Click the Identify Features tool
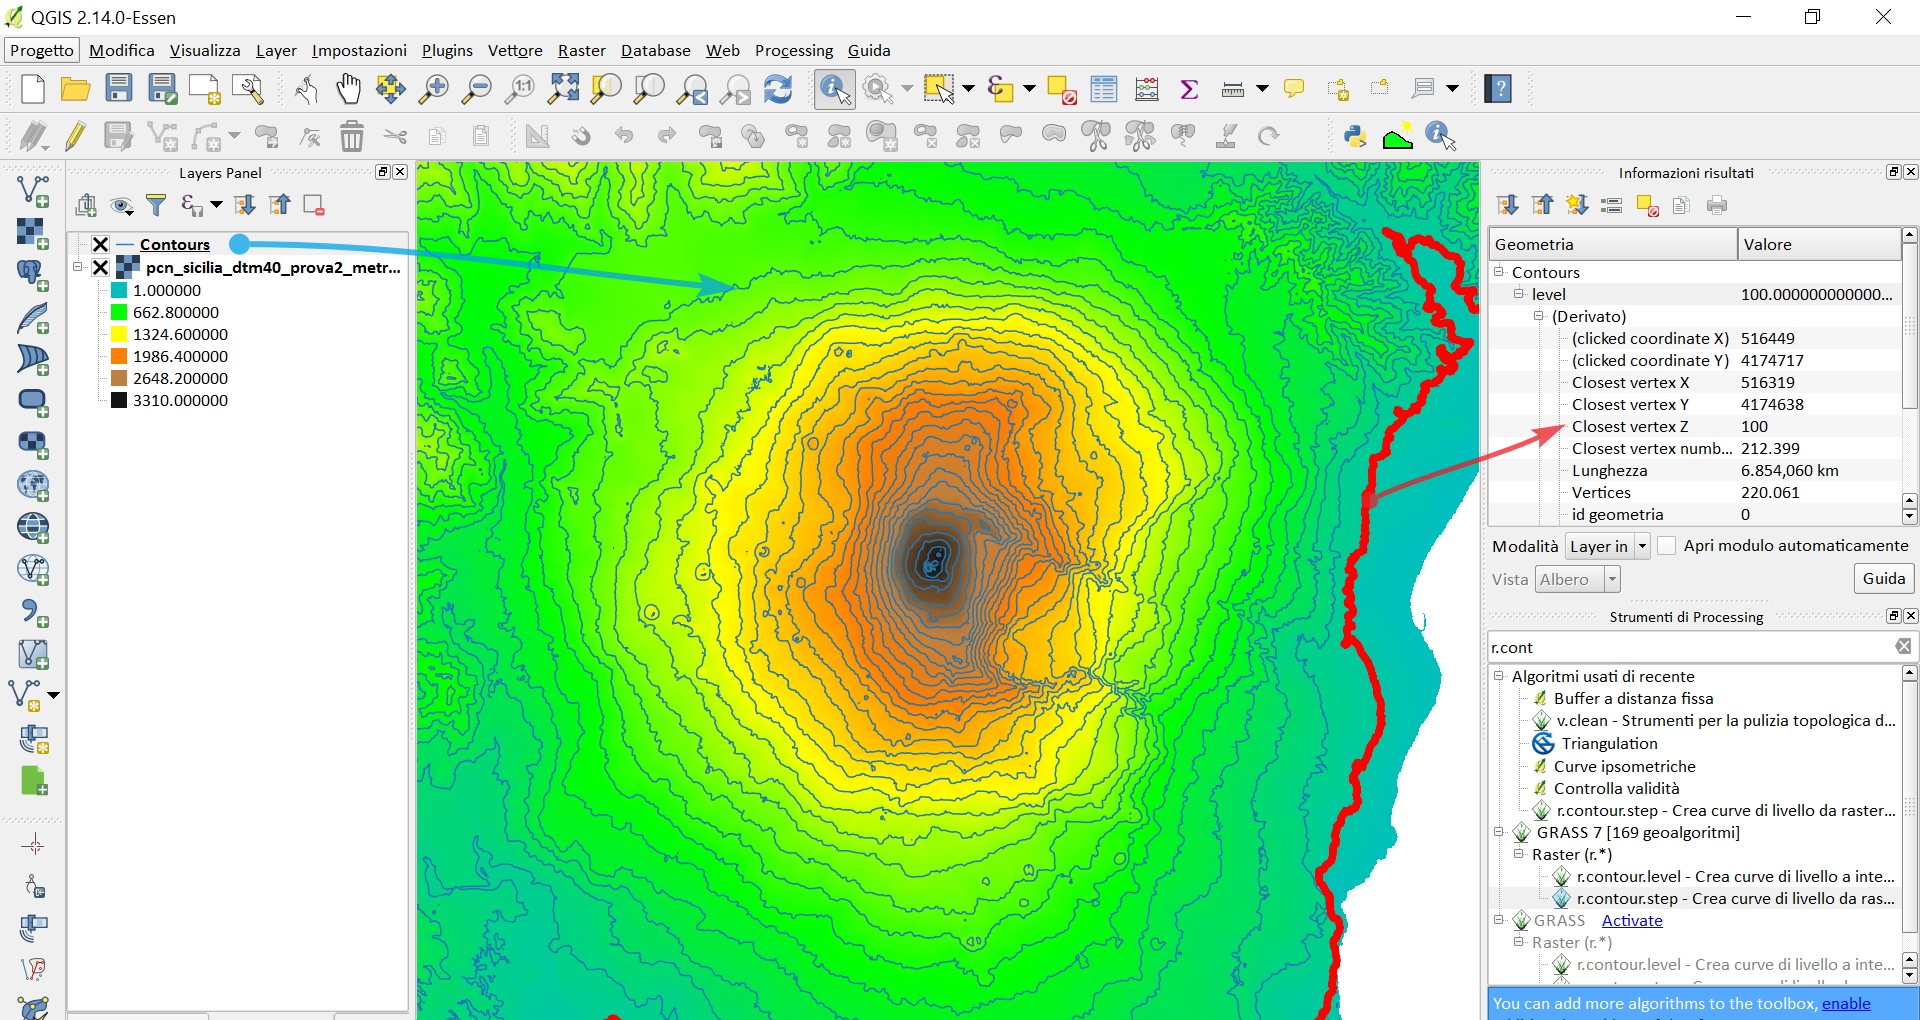This screenshot has width=1920, height=1020. coord(834,89)
